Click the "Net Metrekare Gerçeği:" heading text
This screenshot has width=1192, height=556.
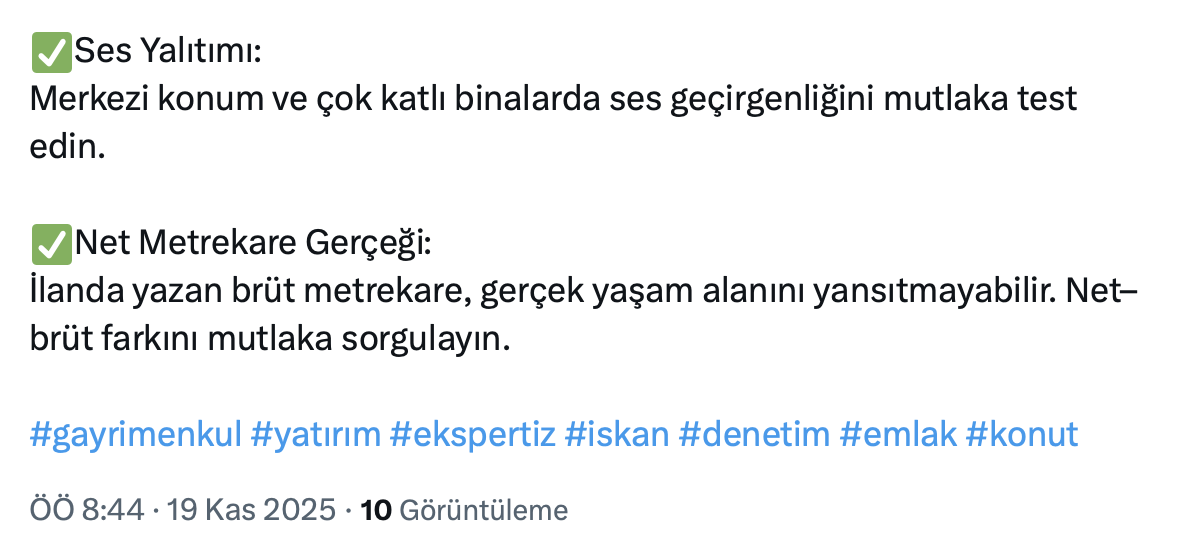click(x=251, y=243)
